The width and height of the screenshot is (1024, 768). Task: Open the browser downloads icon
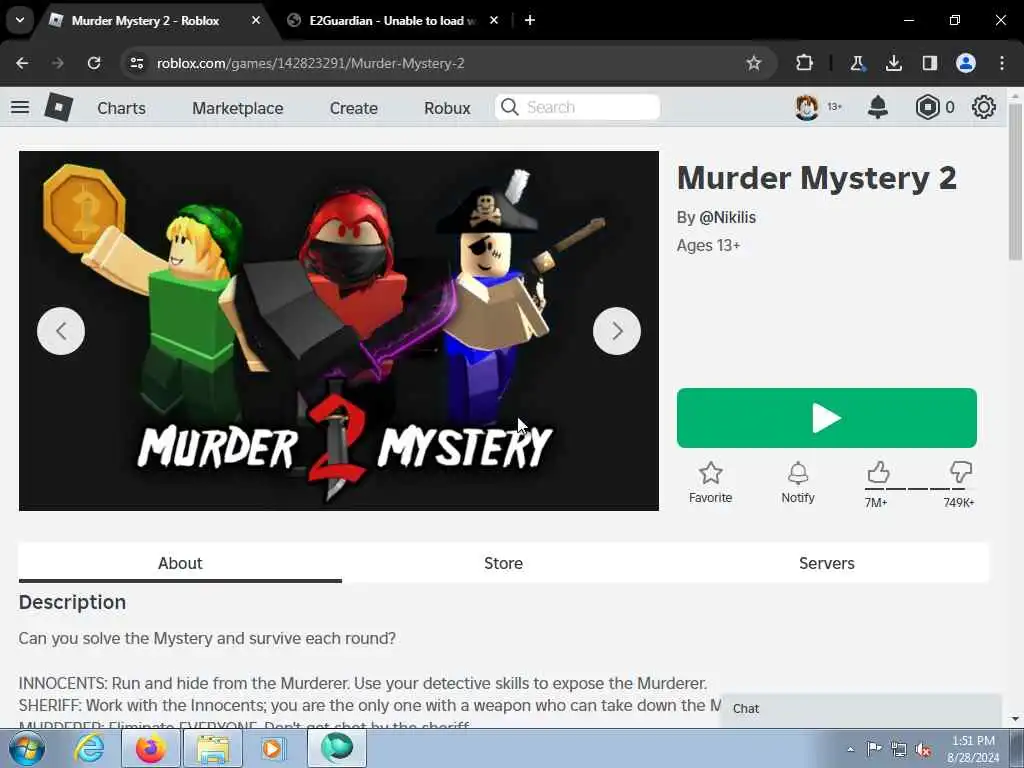pos(893,63)
